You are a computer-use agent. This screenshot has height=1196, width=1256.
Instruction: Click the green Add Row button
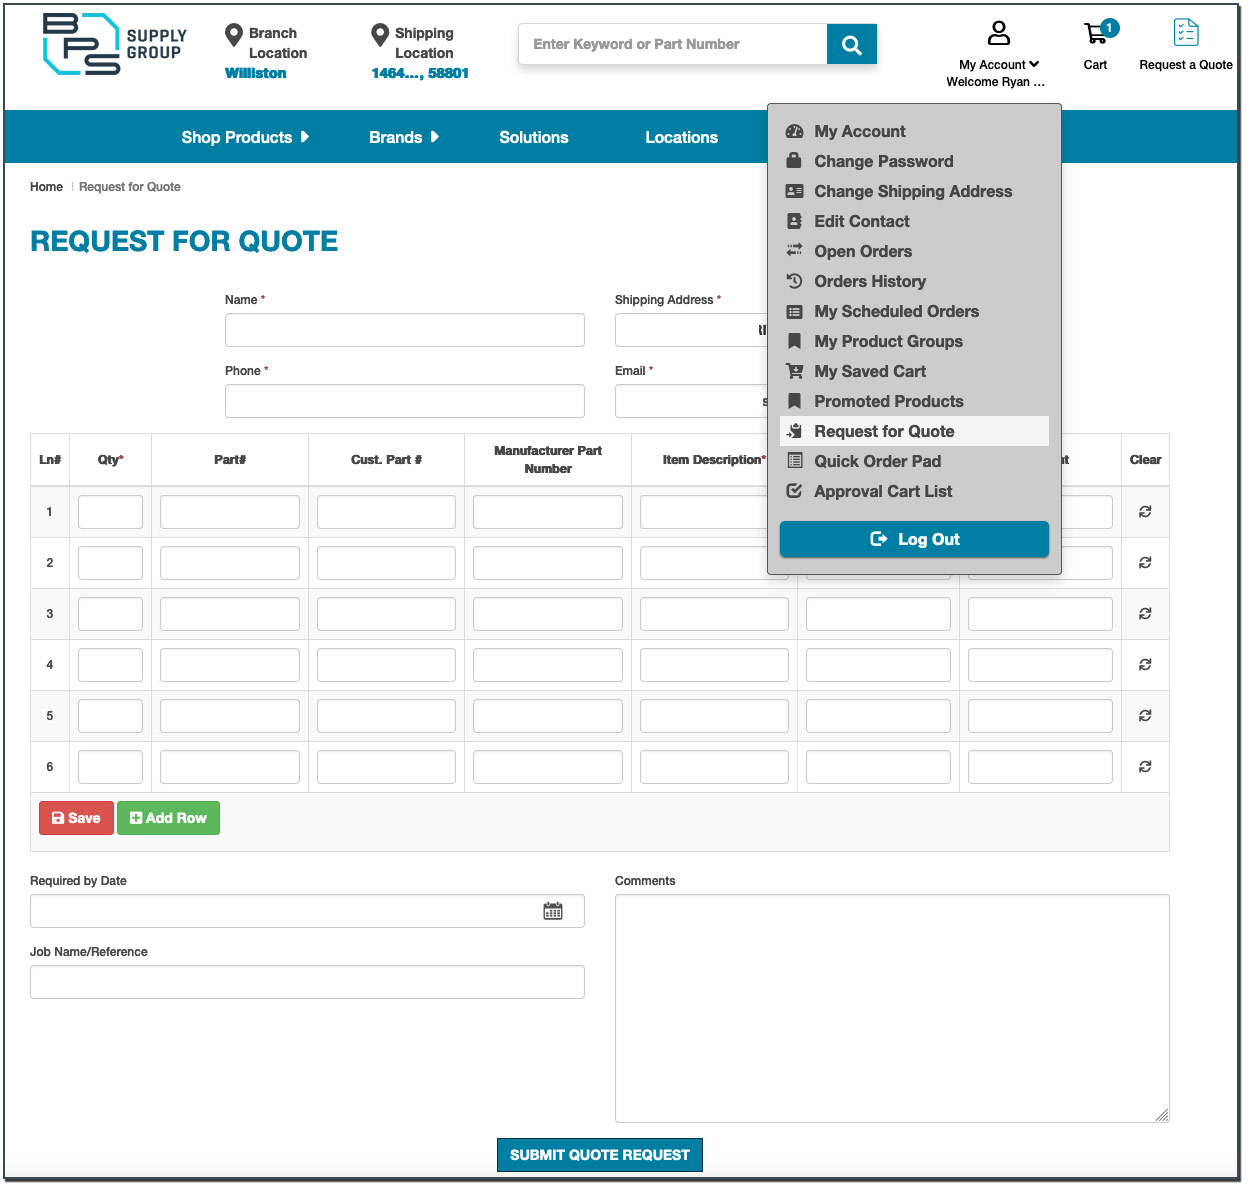168,818
